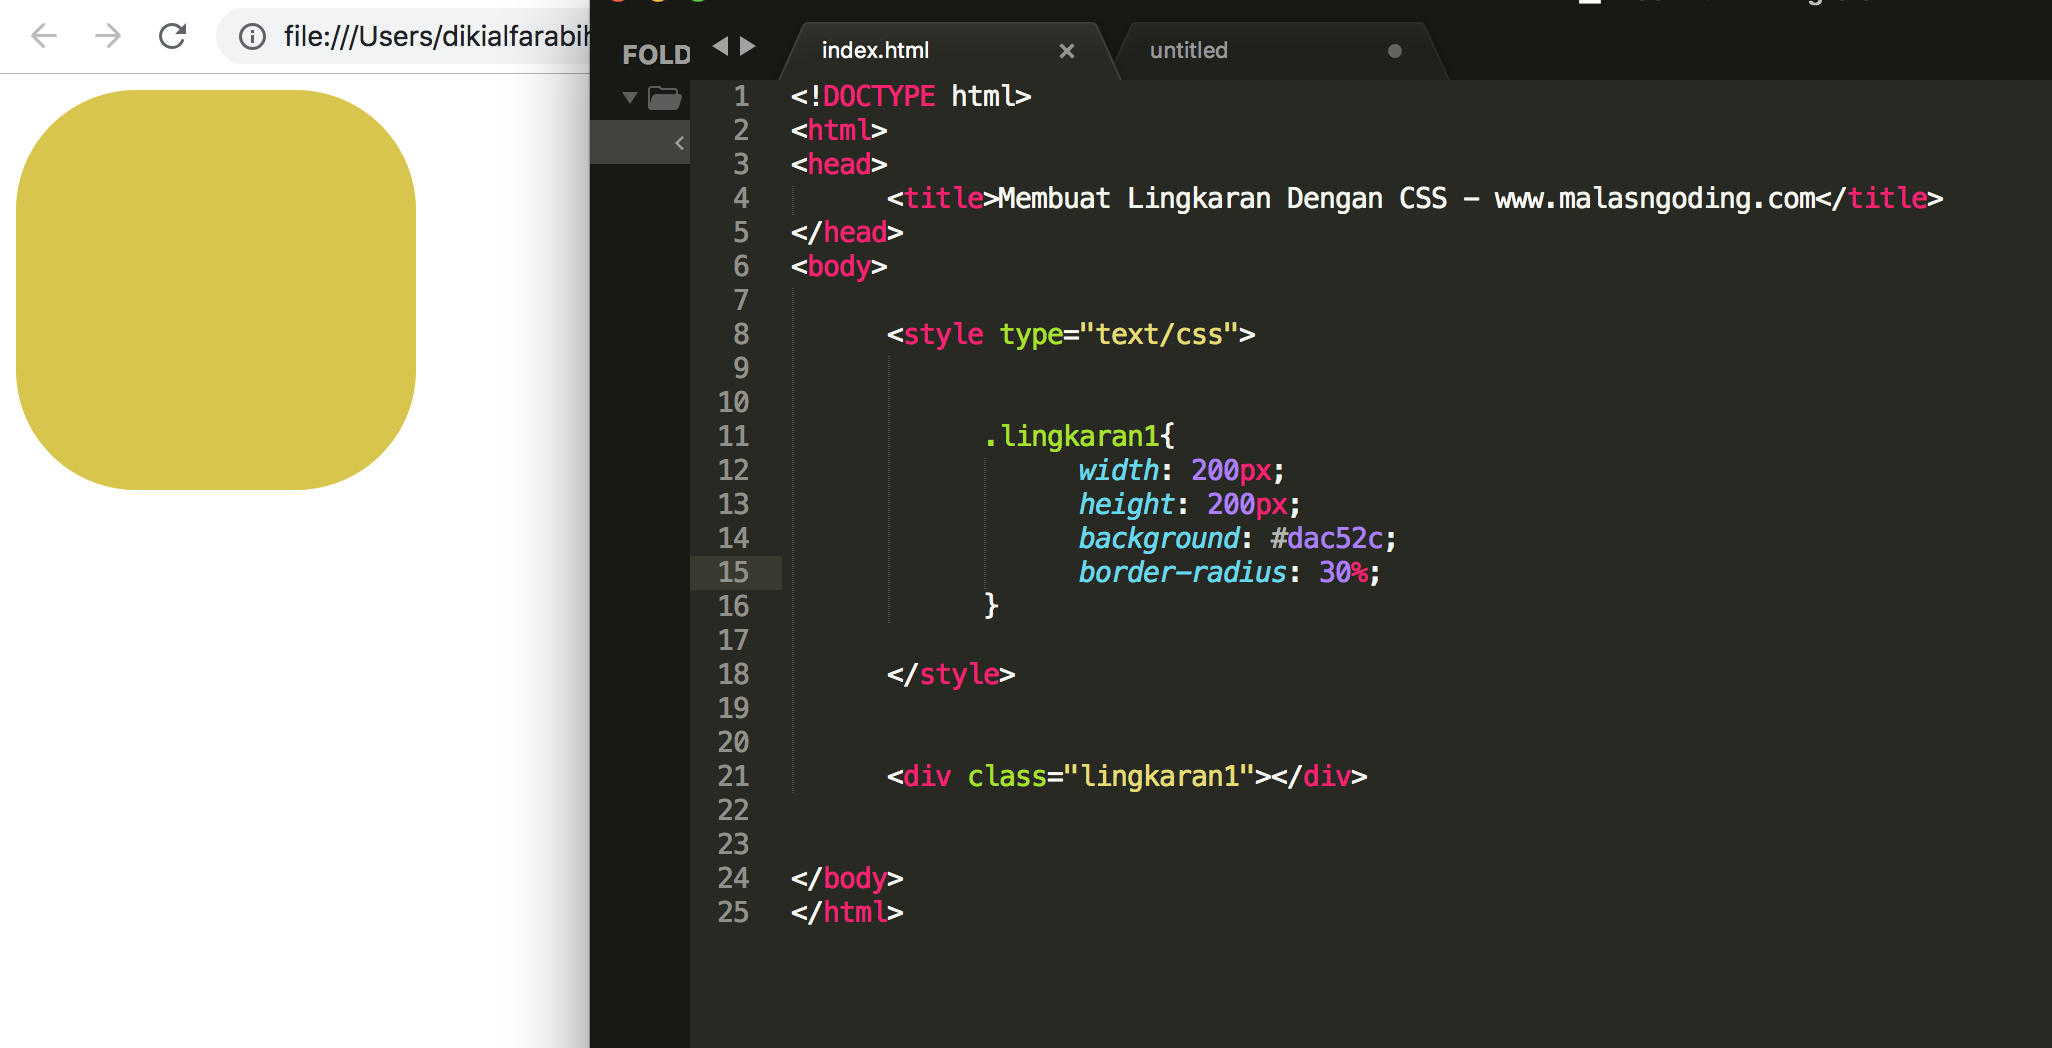This screenshot has width=2052, height=1048.
Task: Click the opening head tag on line 3
Action: [839, 164]
